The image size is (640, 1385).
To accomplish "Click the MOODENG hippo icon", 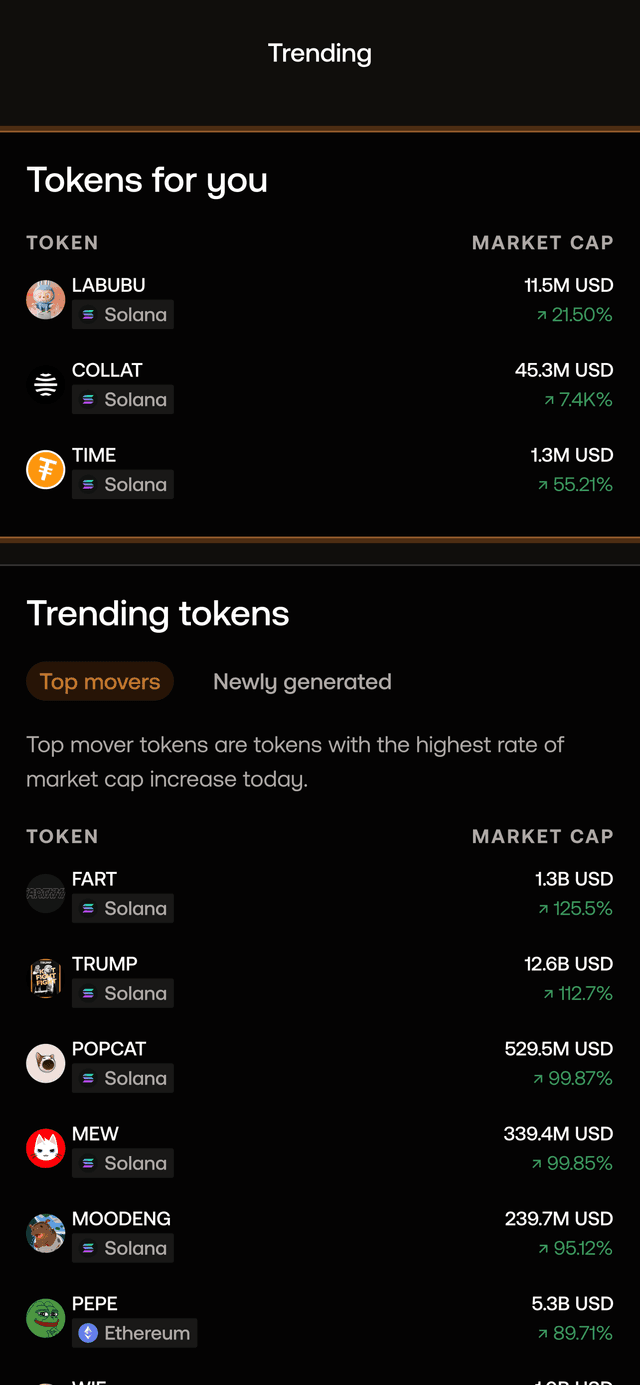I will coord(45,1233).
